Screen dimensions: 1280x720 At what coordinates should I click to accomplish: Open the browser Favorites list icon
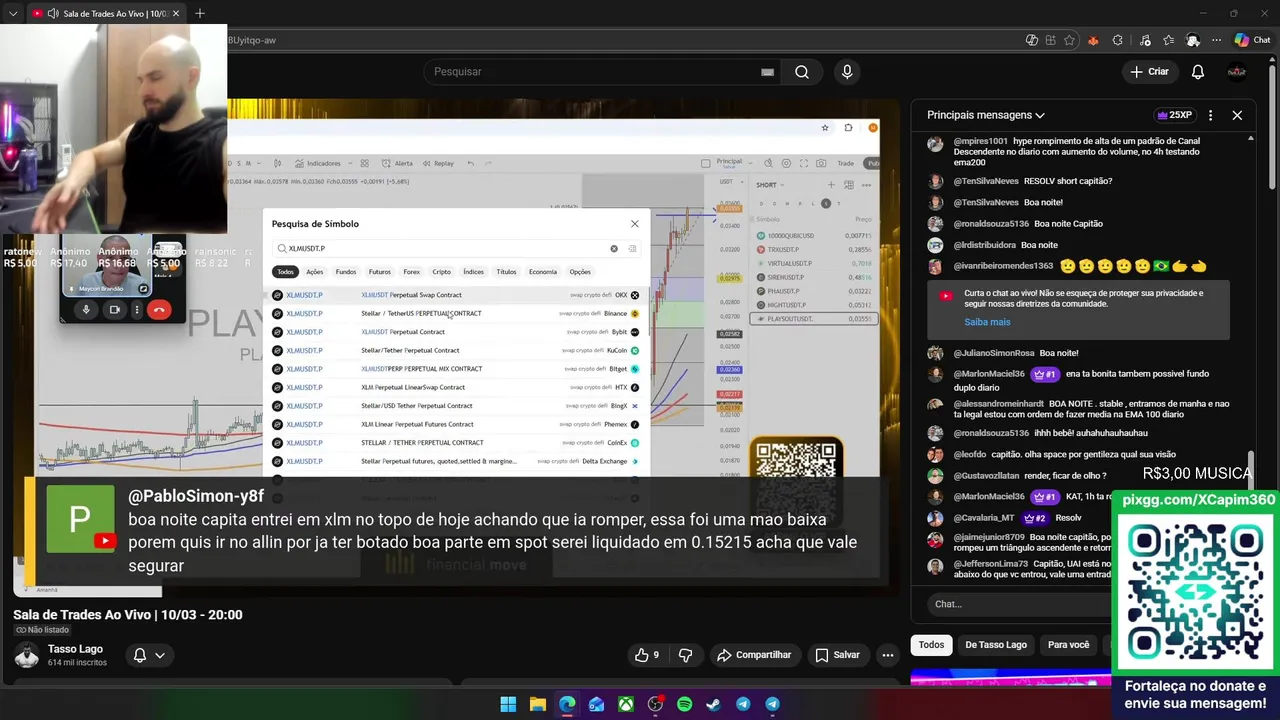[1168, 40]
